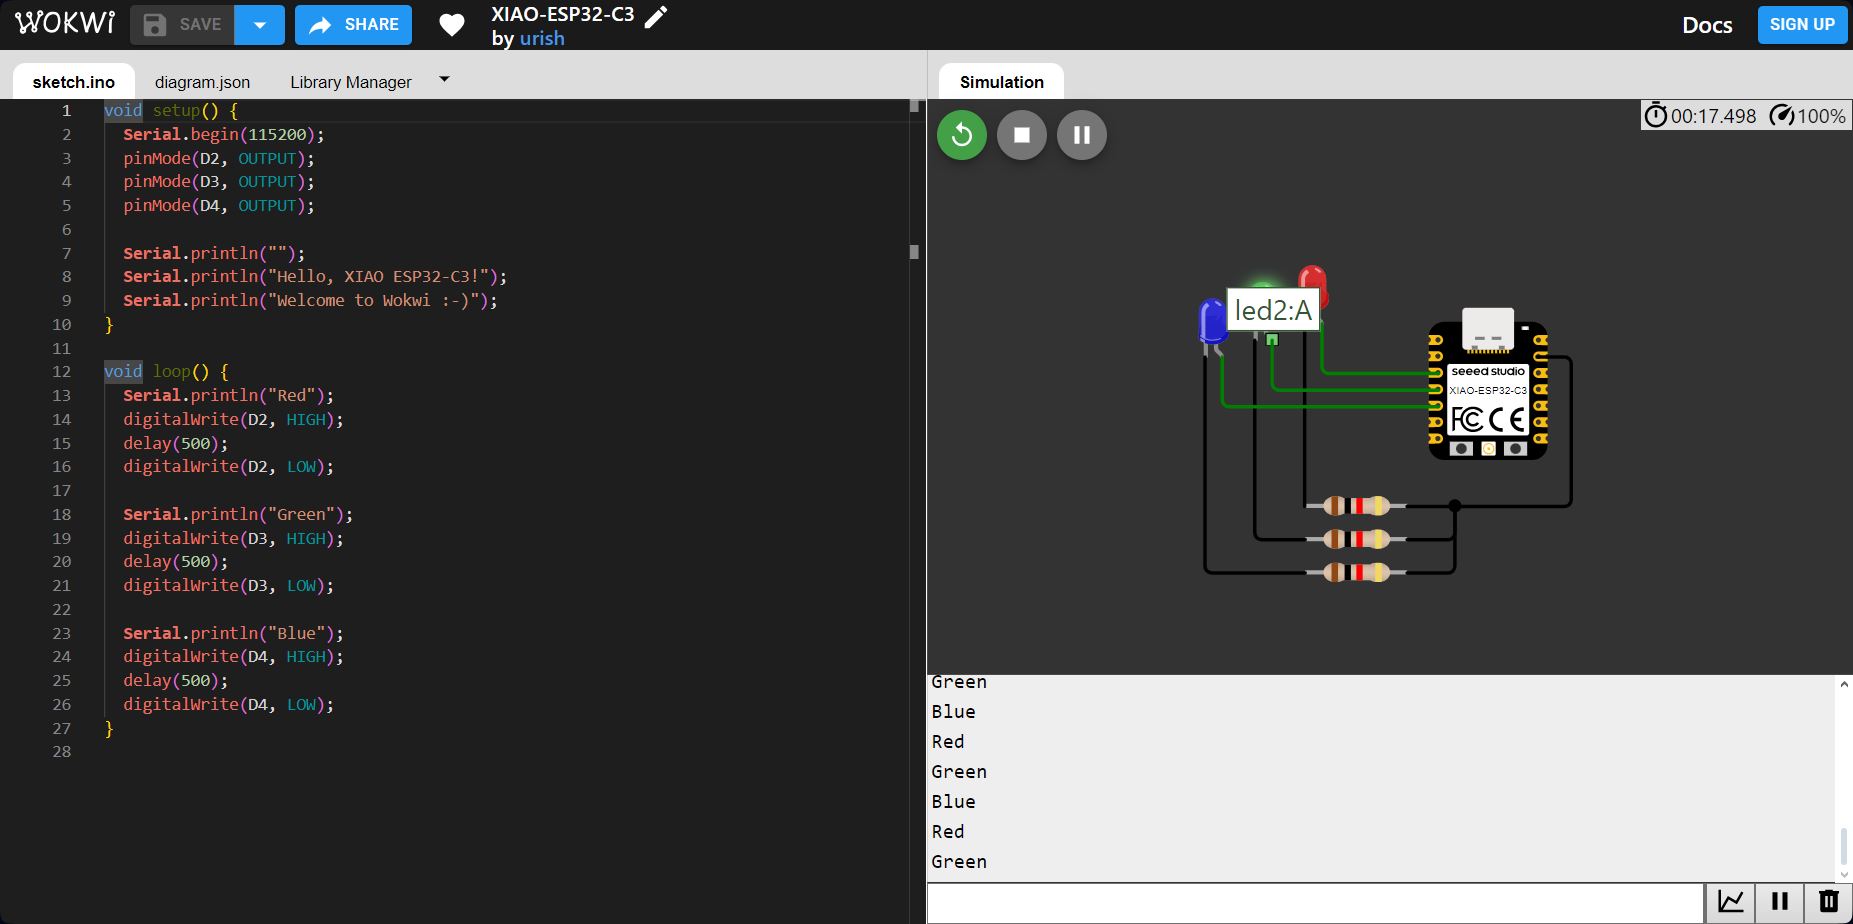Click 'digitalWrite(D3, HIGH);' line

pos(233,538)
